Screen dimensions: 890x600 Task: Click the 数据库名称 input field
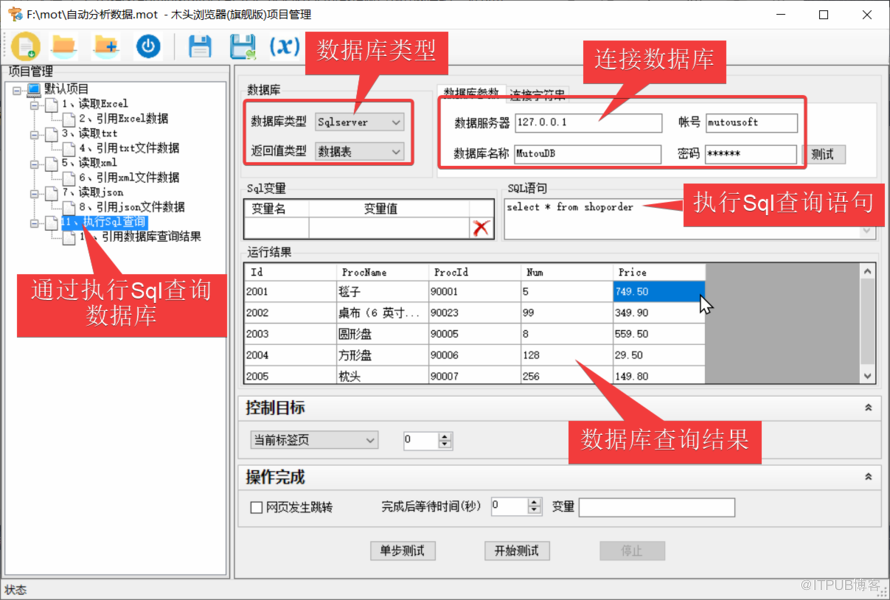coord(587,154)
